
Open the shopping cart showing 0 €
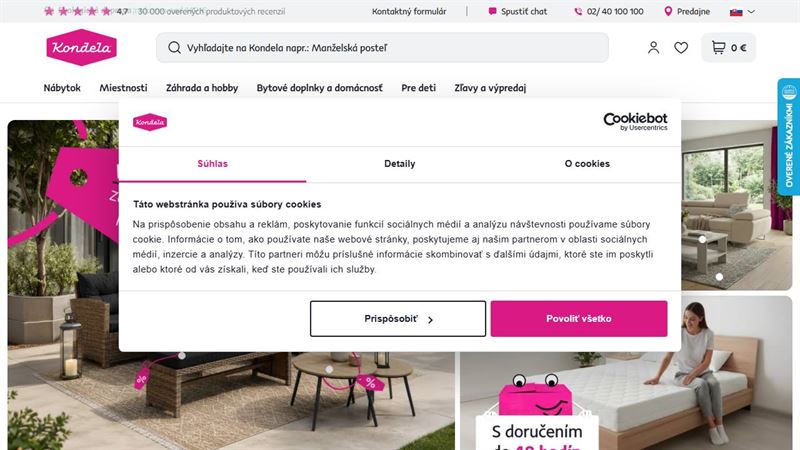(729, 48)
